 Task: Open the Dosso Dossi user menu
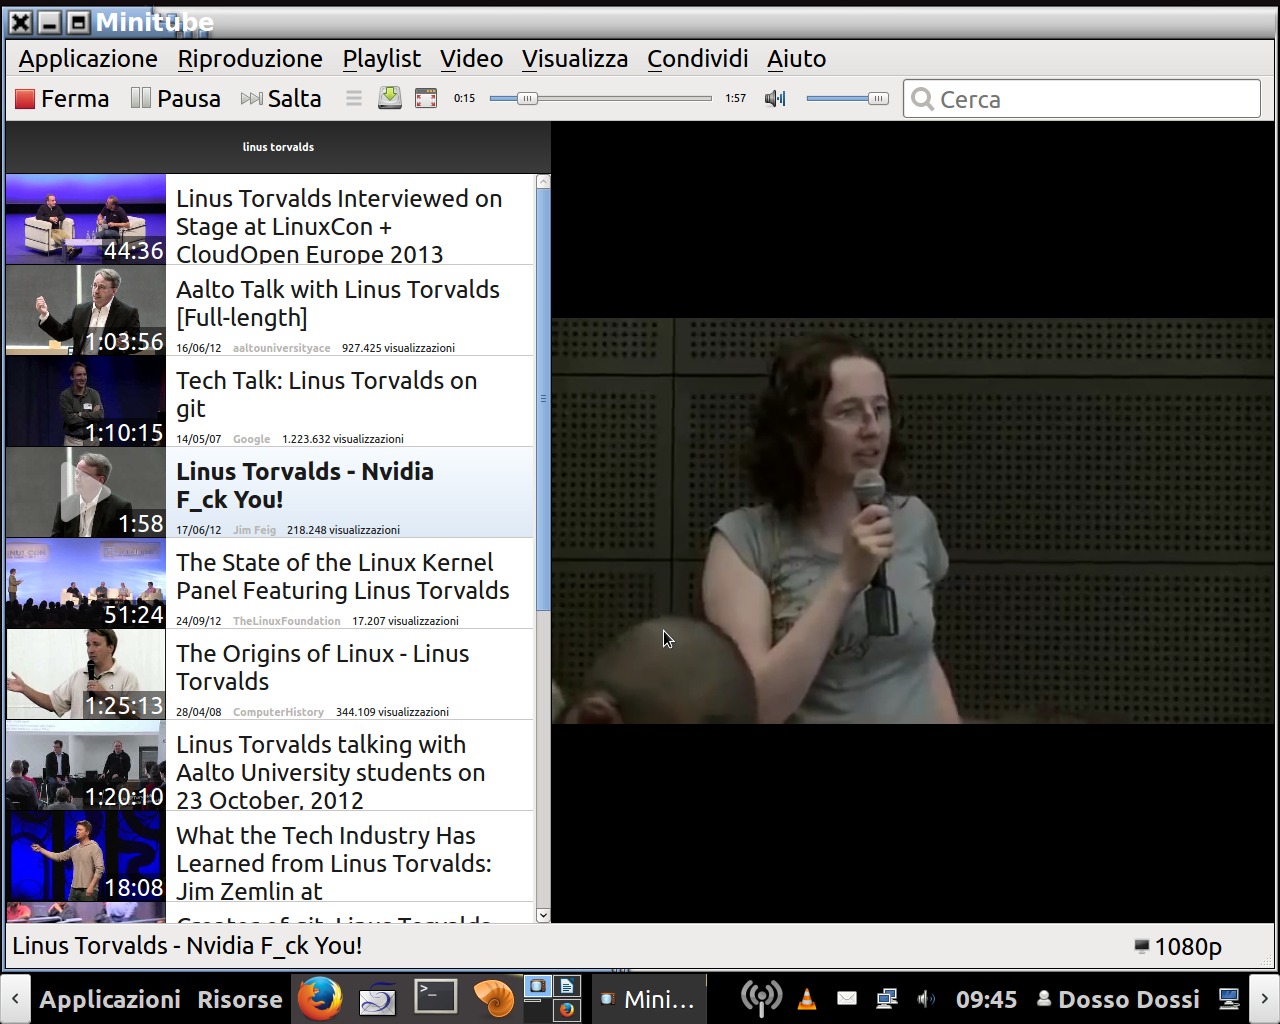click(x=1118, y=999)
